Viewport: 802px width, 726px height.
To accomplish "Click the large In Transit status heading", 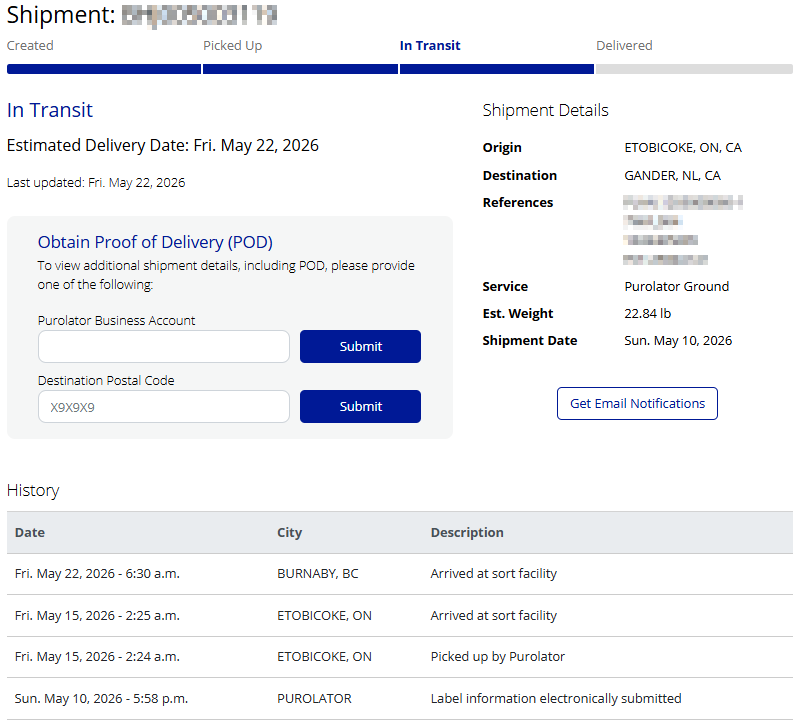I will point(50,111).
